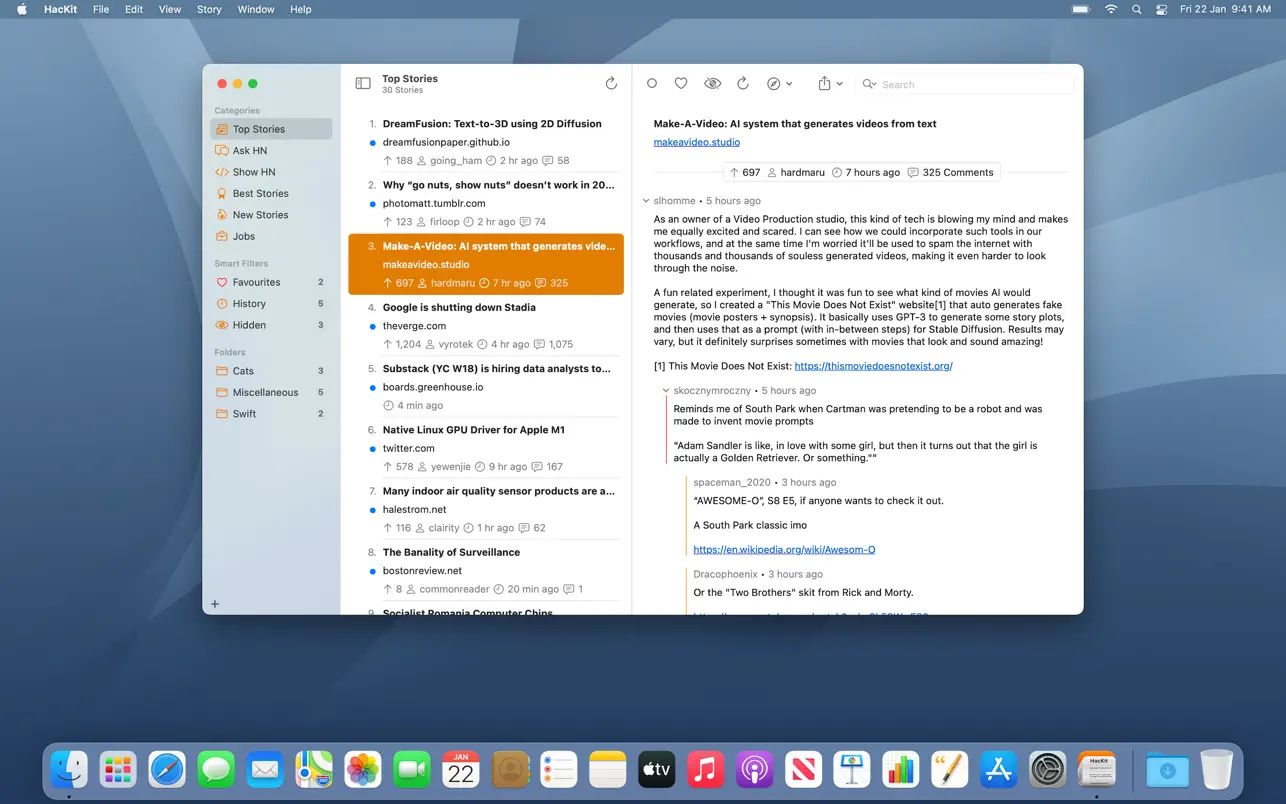The height and width of the screenshot is (804, 1286).
Task: Open the Window menu
Action: [x=255, y=9]
